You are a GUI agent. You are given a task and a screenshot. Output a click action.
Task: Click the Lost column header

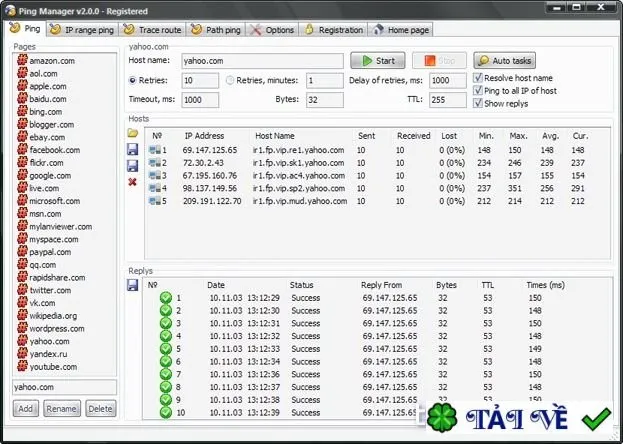(449, 136)
